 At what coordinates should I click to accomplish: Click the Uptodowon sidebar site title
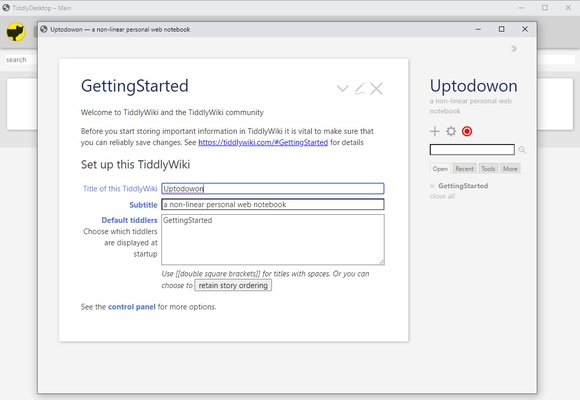[x=473, y=86]
